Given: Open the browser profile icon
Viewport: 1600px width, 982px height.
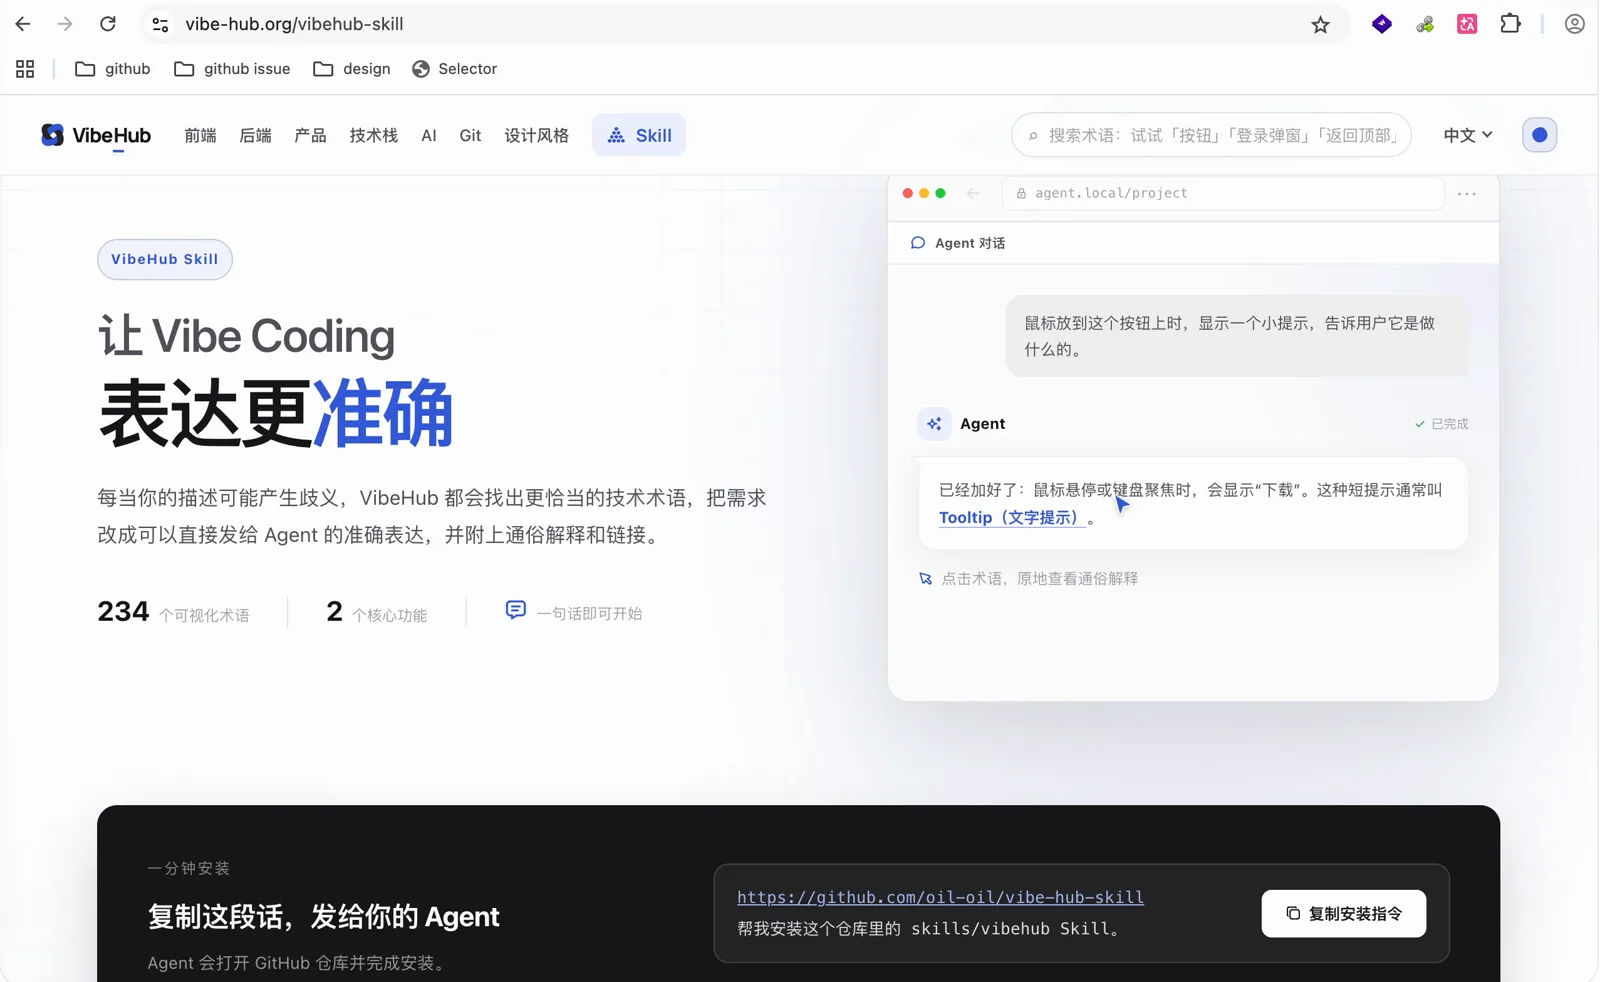Looking at the screenshot, I should (1575, 24).
